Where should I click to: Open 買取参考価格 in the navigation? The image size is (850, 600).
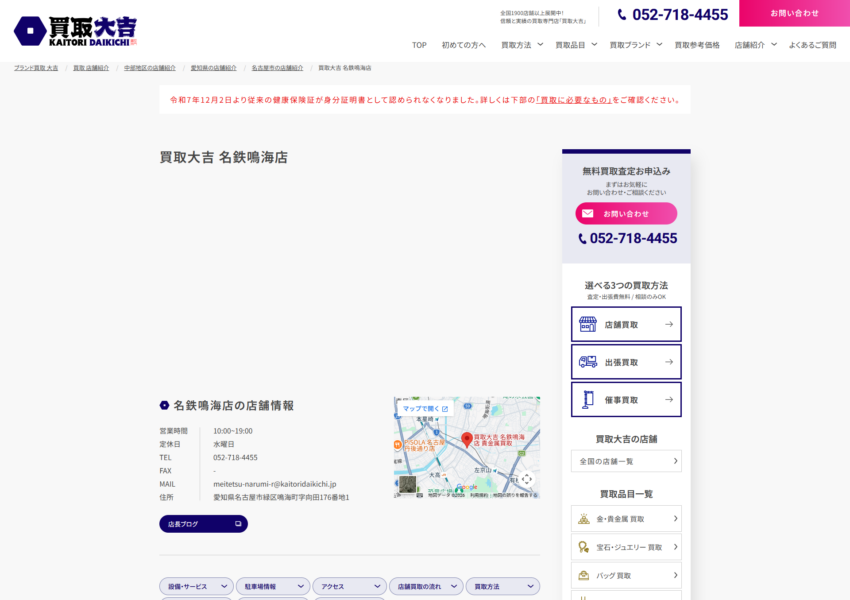tap(697, 45)
